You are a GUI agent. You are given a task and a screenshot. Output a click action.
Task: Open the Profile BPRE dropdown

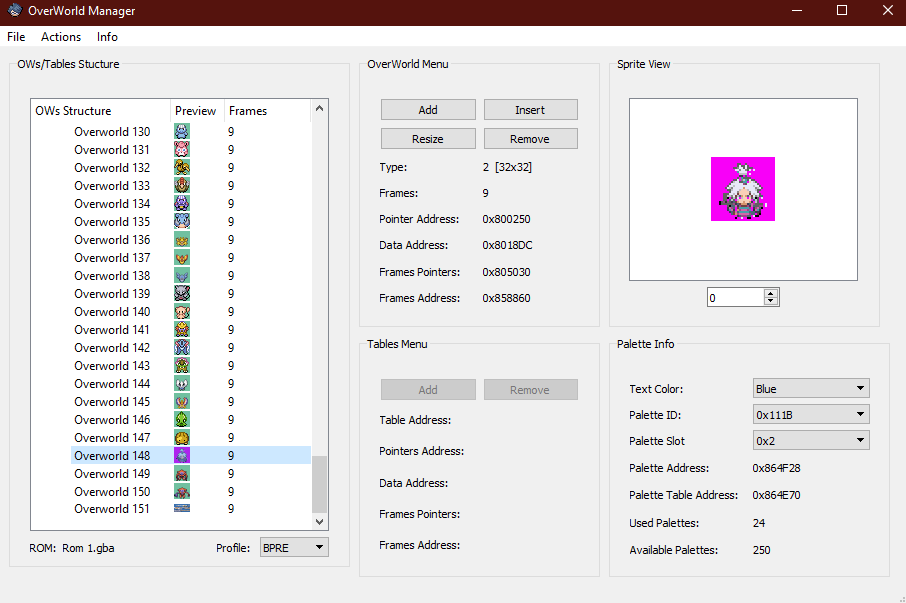(x=293, y=547)
